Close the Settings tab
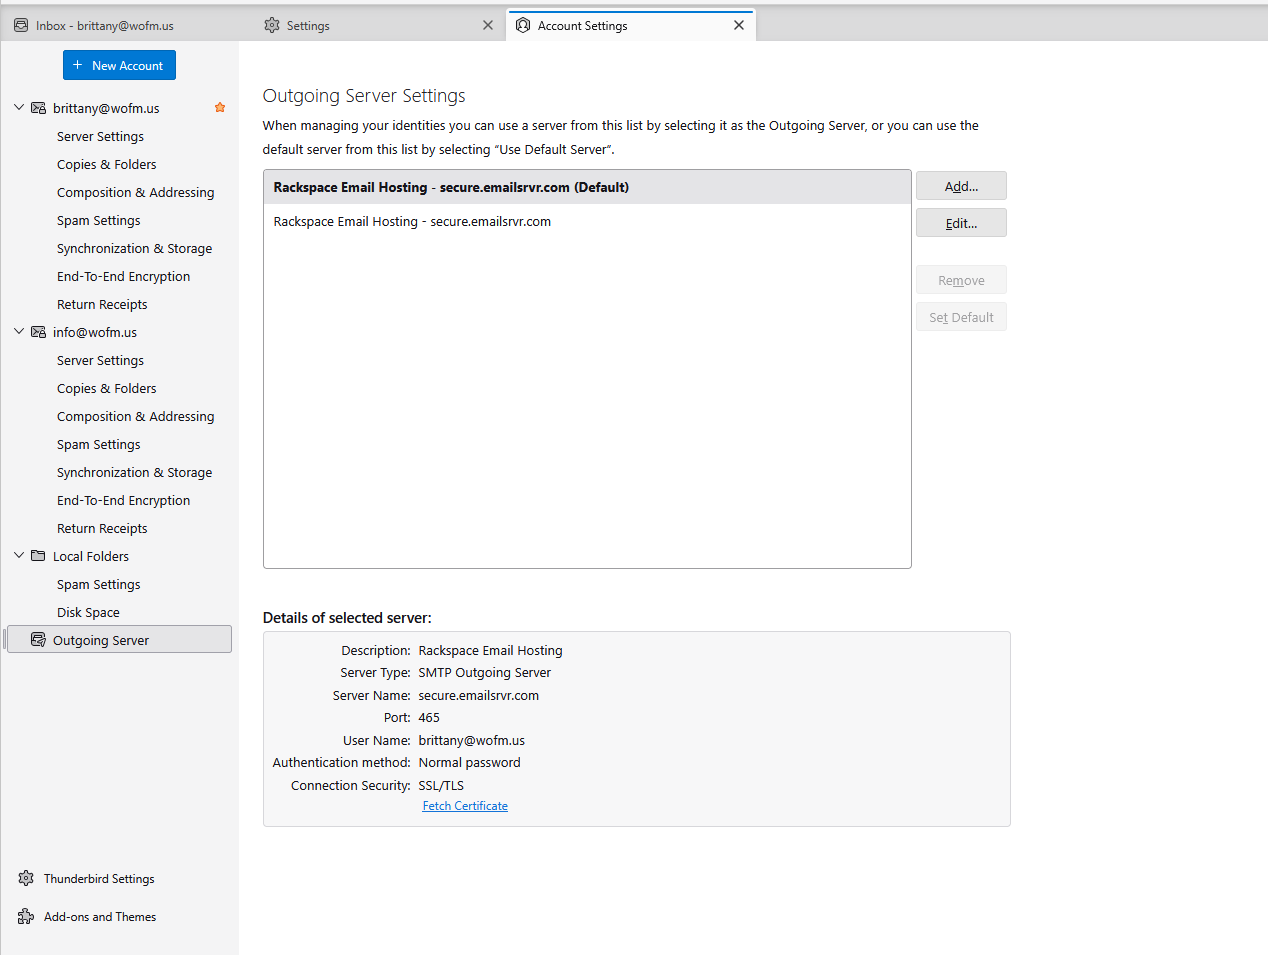Screen dimensions: 1268x955 488,25
